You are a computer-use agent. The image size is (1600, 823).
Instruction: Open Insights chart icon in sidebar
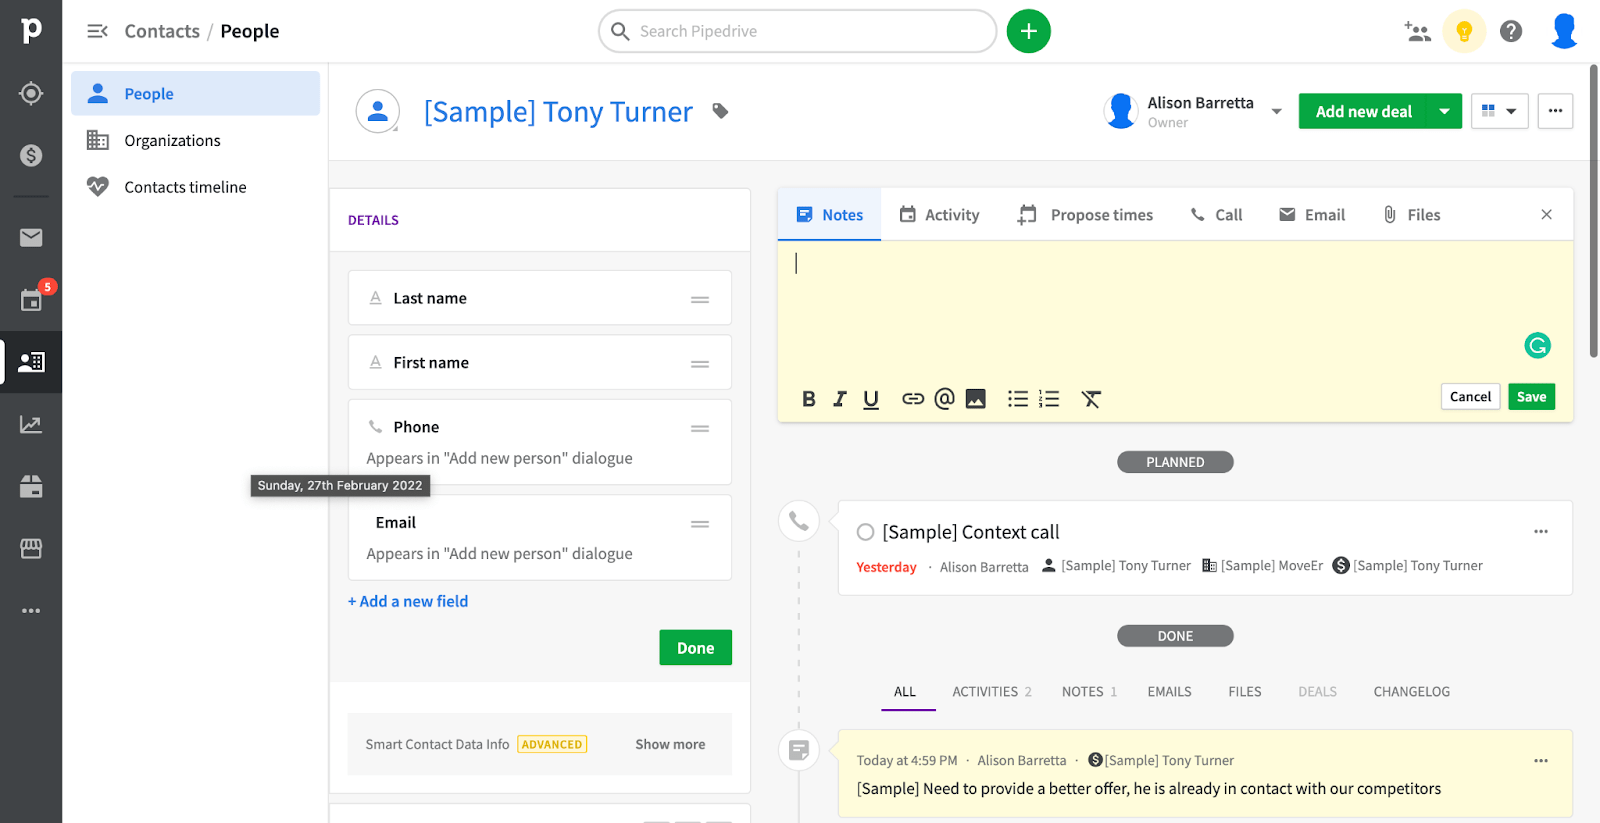click(31, 424)
